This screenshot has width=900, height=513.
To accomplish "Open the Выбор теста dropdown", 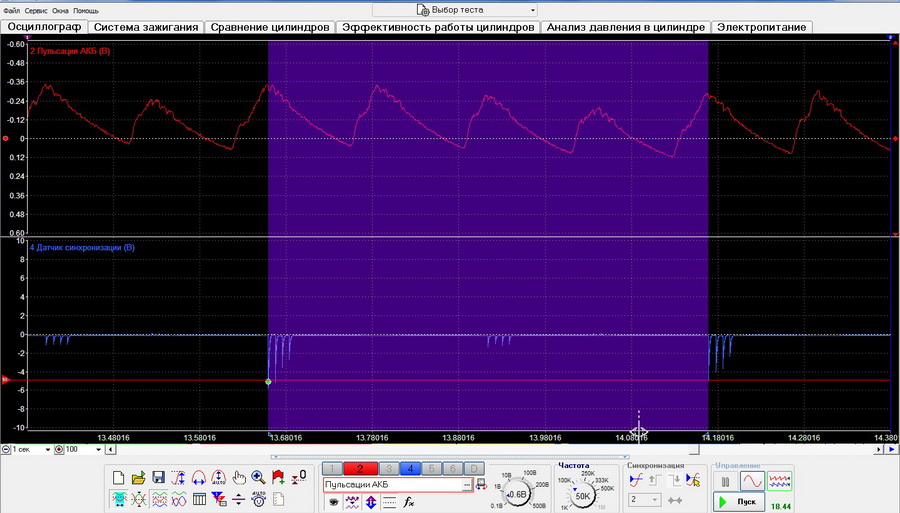I will pos(455,10).
